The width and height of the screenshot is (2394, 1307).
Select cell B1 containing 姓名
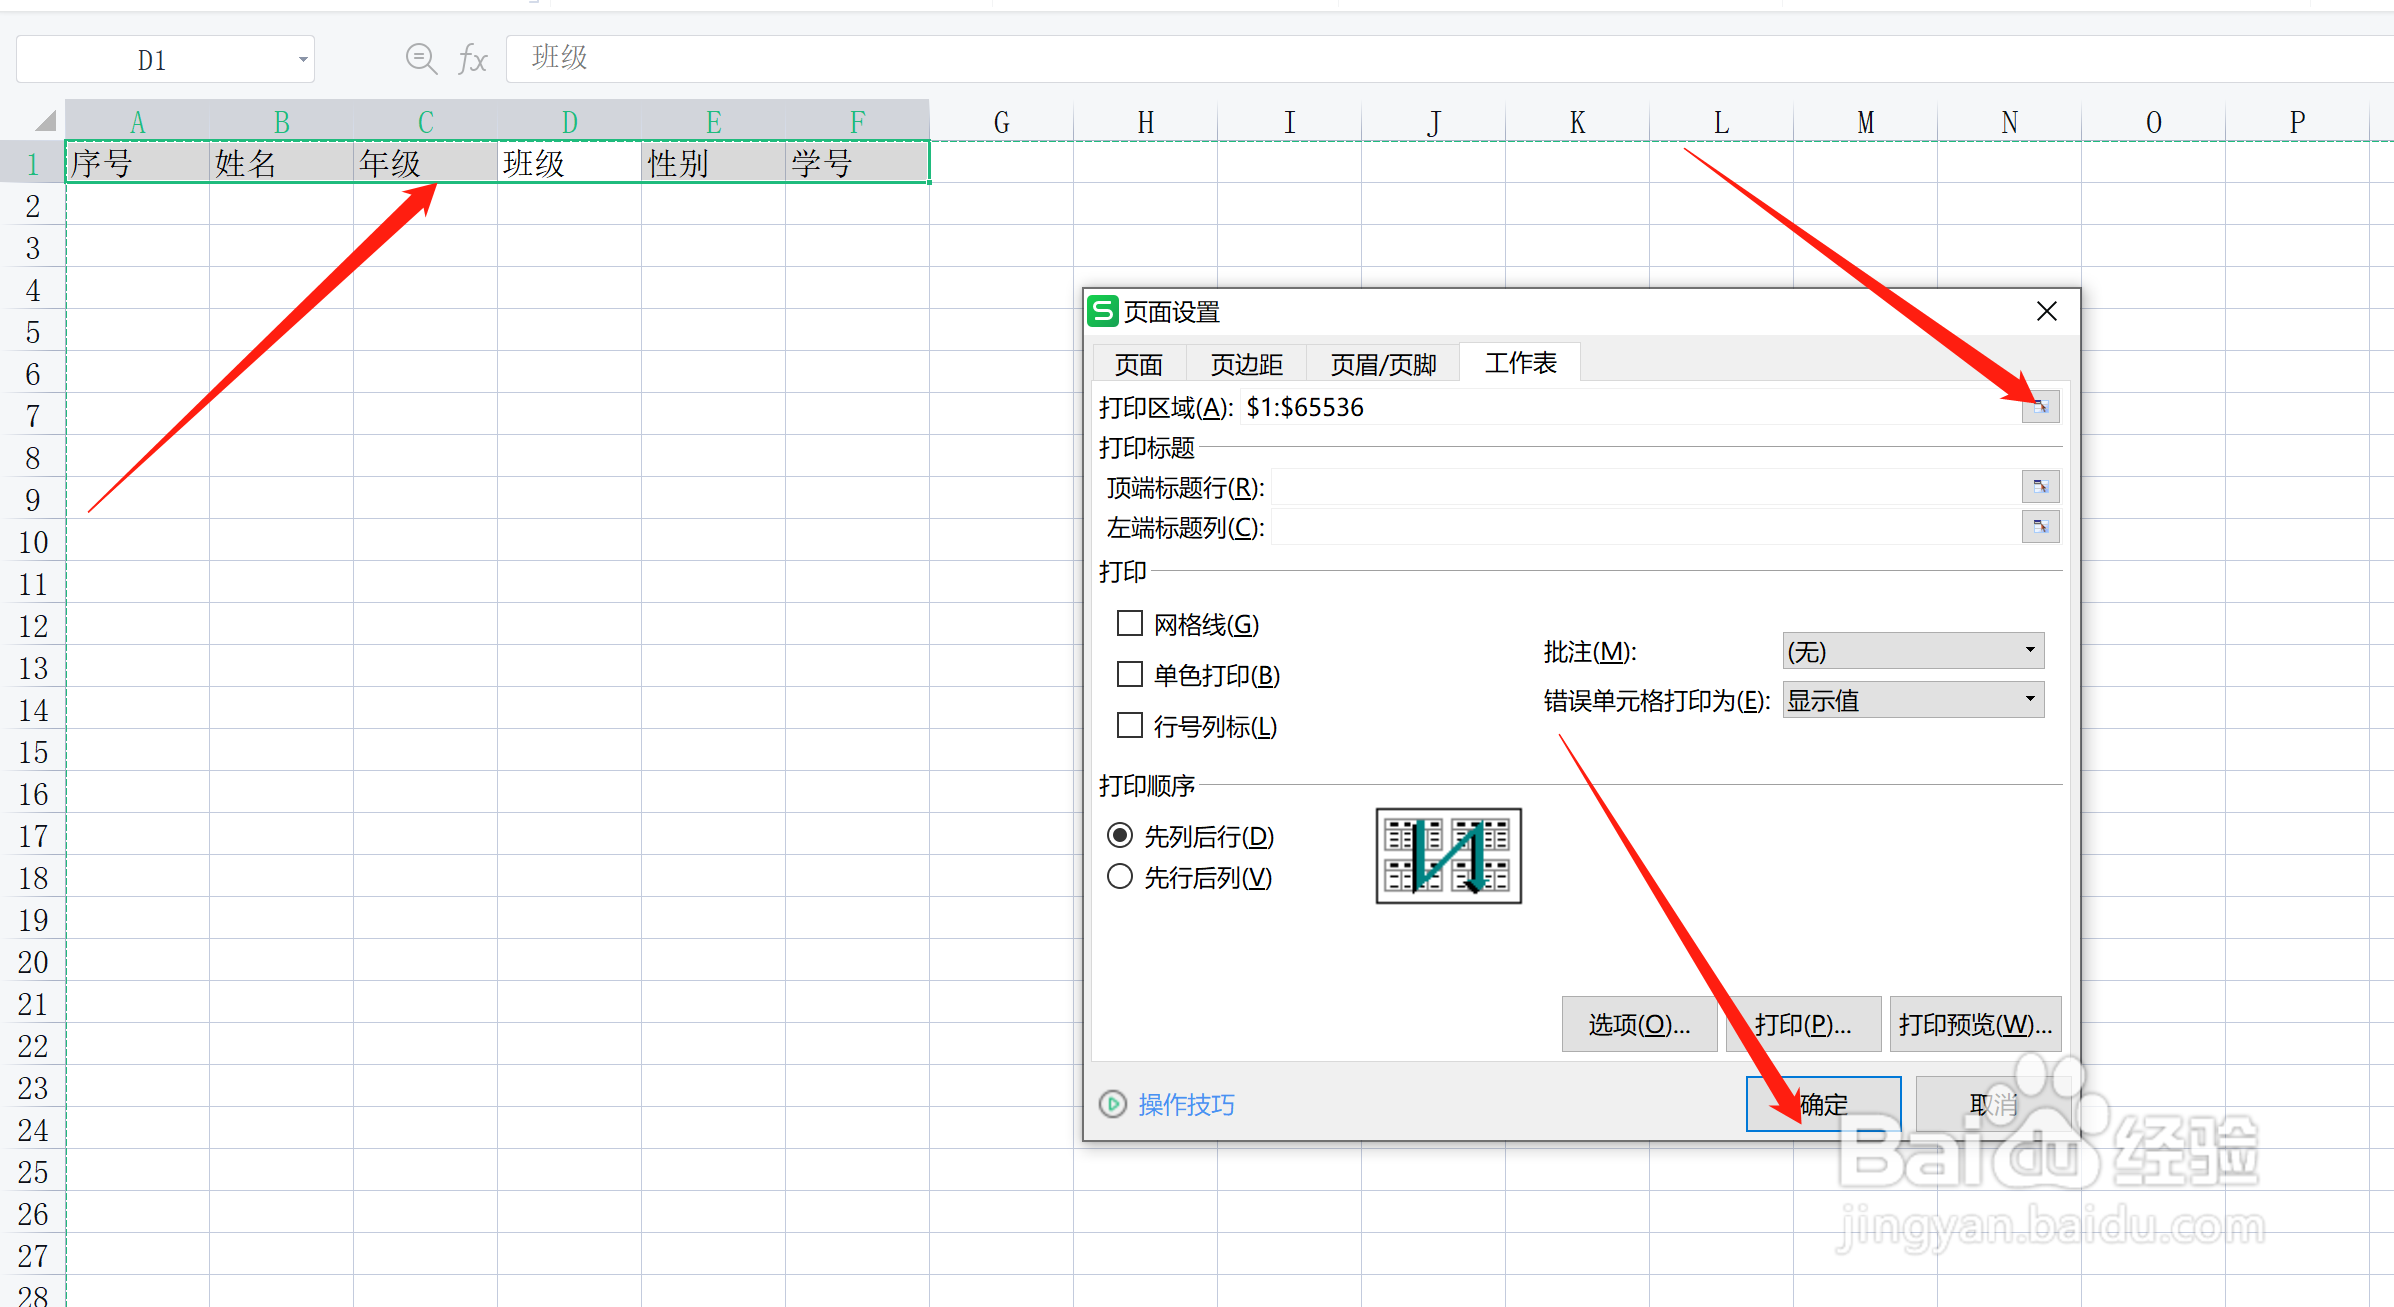[x=282, y=163]
